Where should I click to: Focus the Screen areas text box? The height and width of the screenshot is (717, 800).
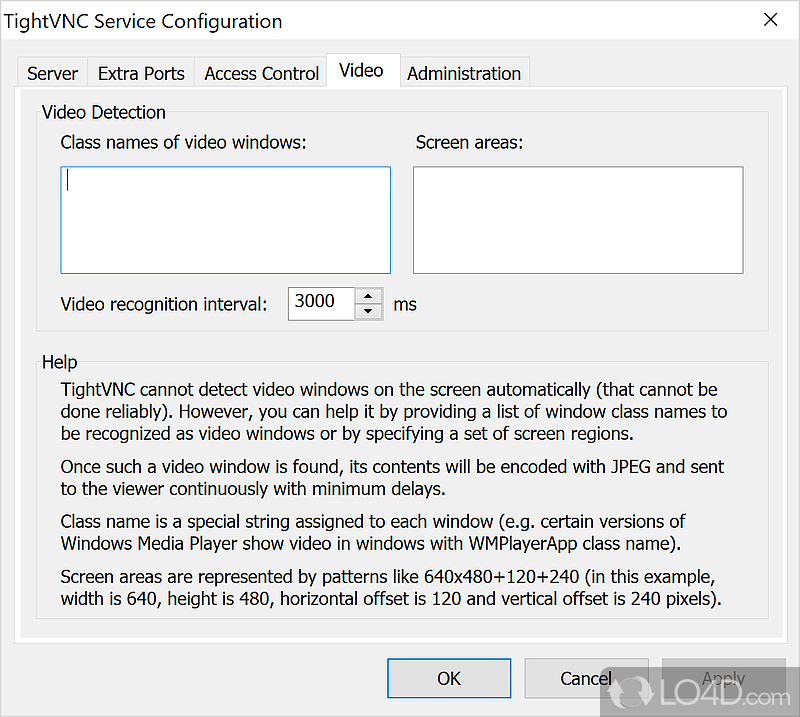click(x=578, y=220)
